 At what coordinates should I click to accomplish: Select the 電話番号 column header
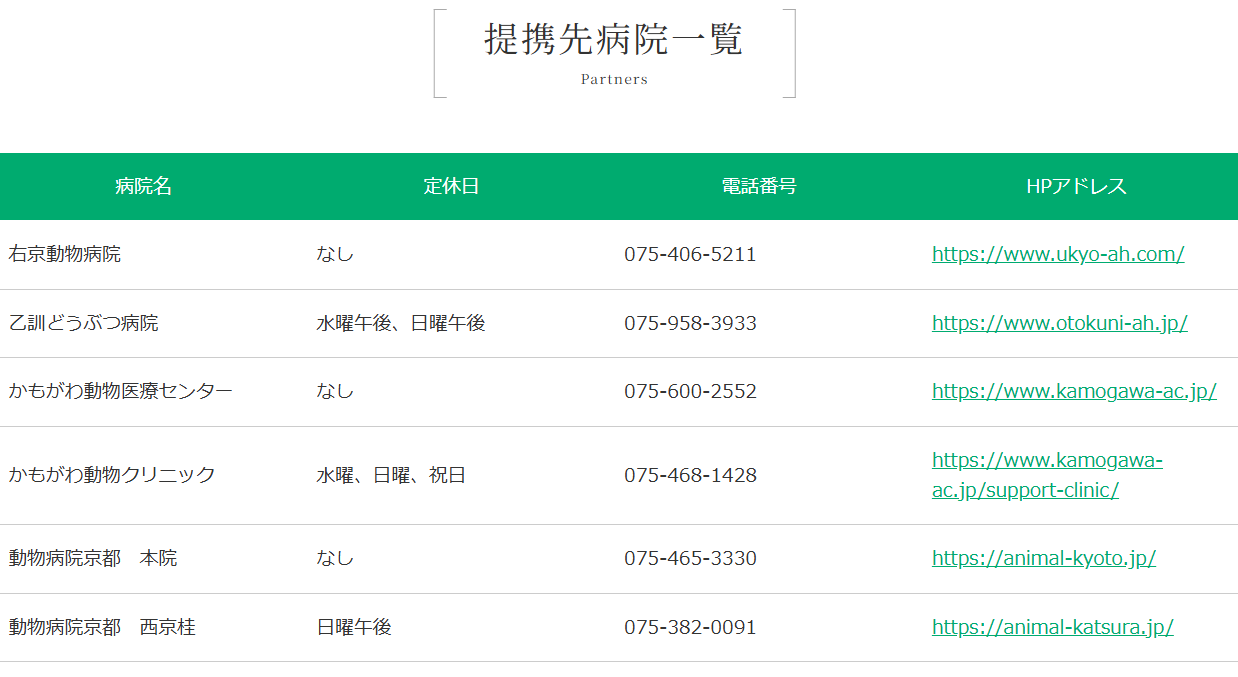click(x=759, y=186)
